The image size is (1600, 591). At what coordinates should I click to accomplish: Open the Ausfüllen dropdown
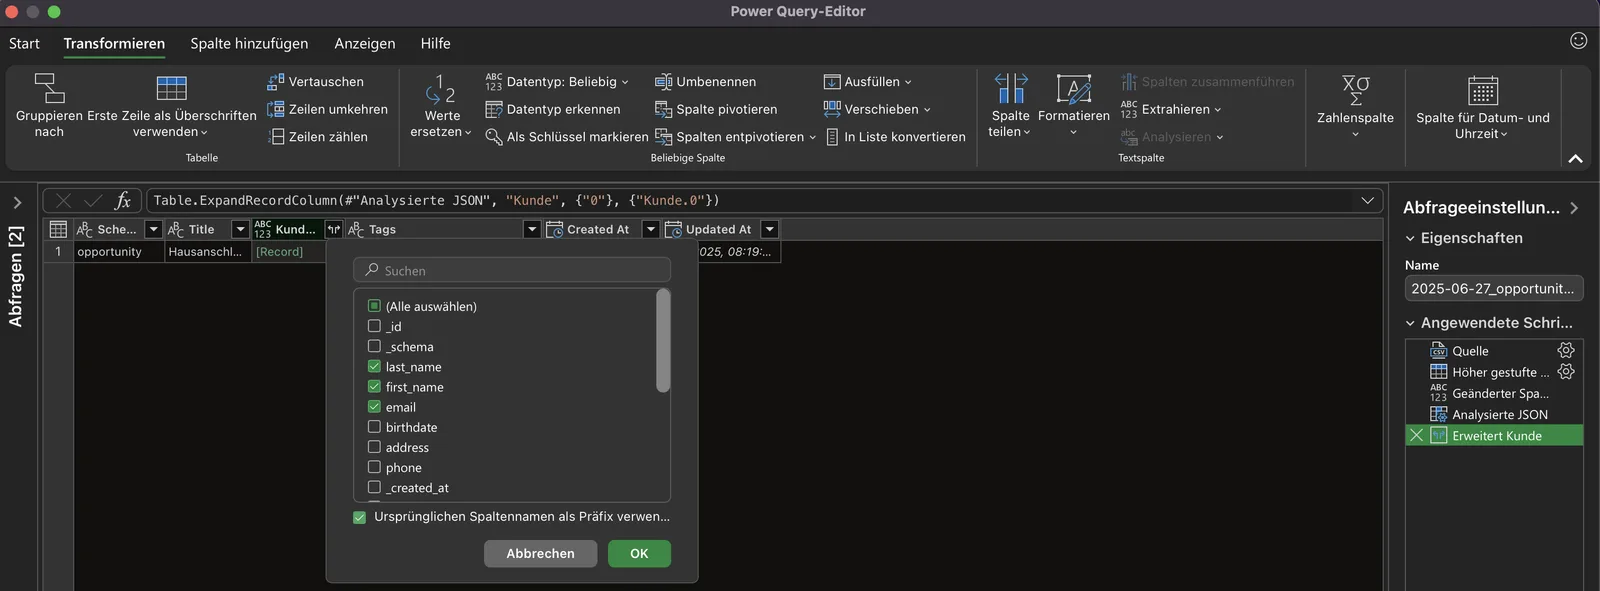coord(868,81)
